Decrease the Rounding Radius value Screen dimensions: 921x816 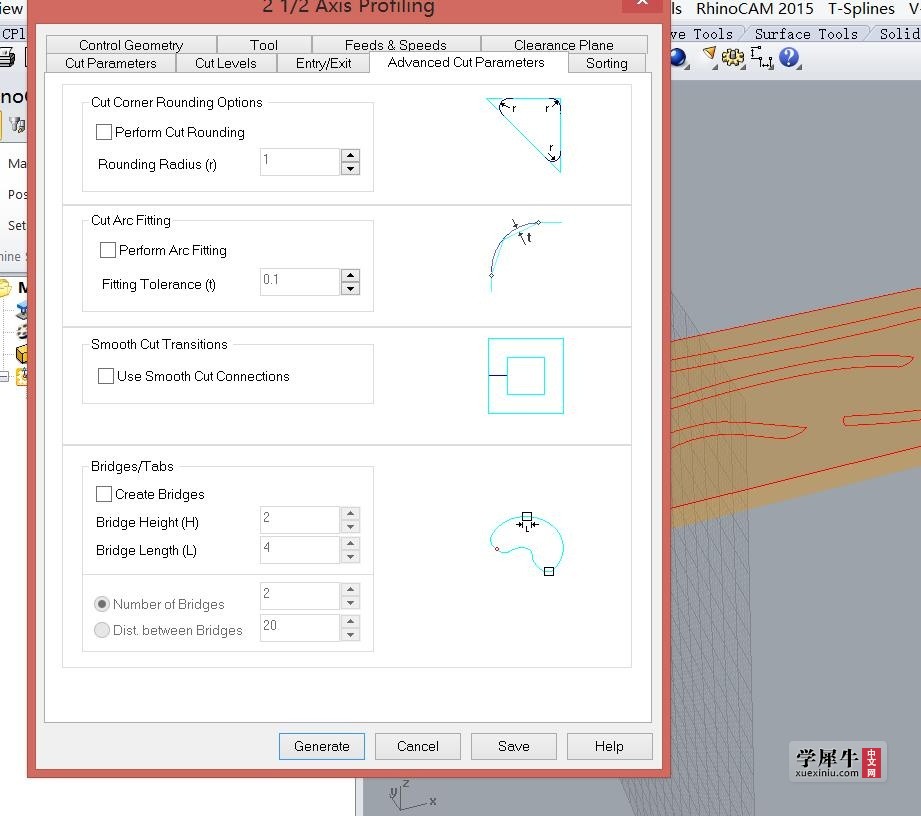click(x=351, y=169)
